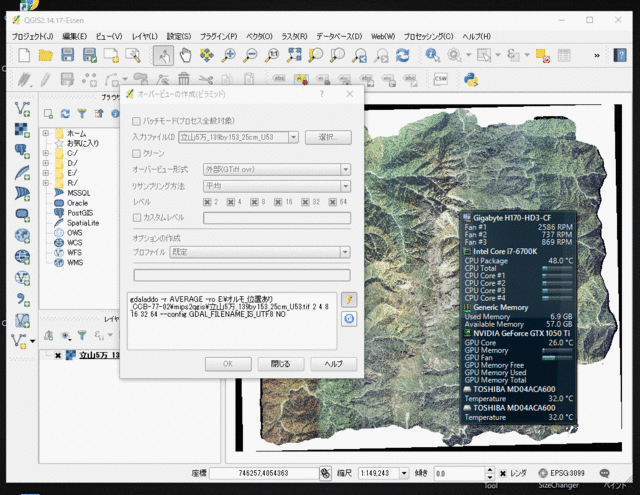Click the 選択 browse button

[328, 138]
